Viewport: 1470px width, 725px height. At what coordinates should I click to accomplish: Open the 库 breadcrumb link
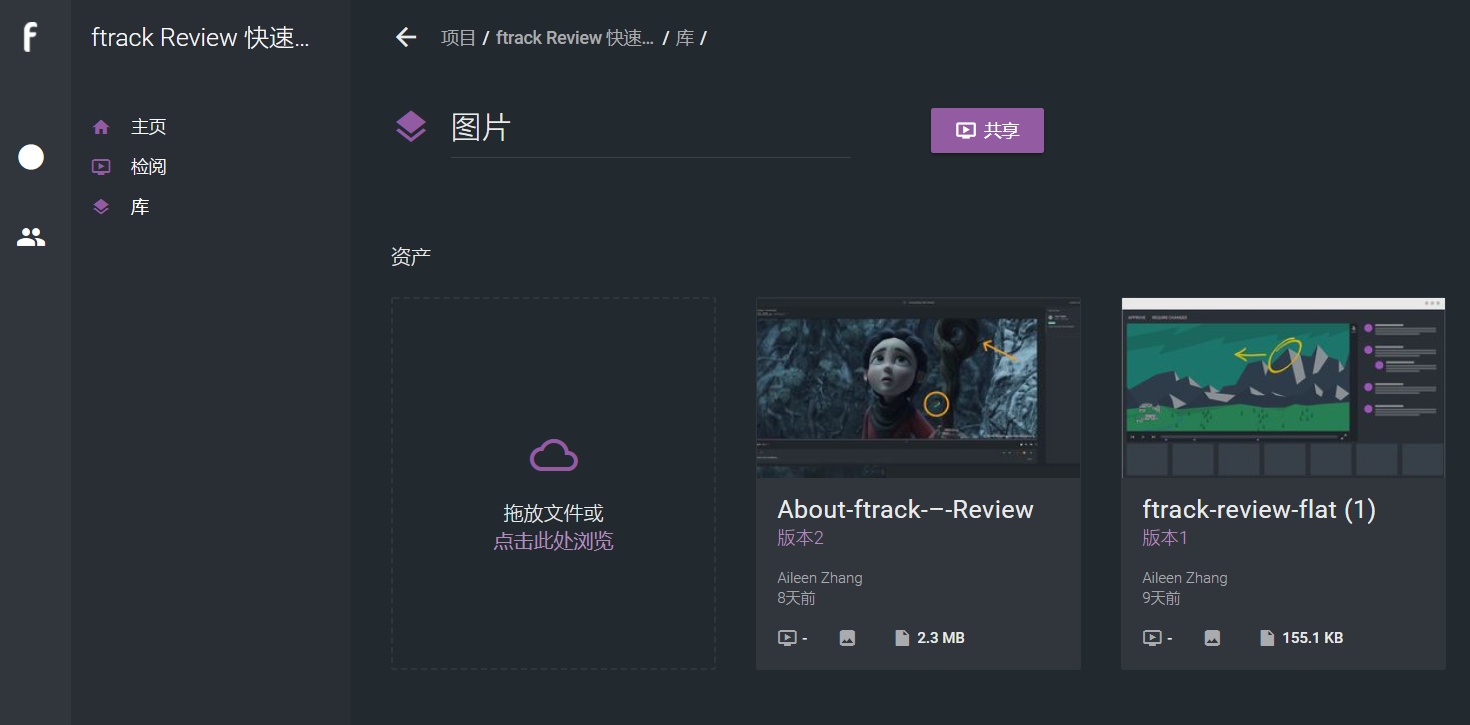[x=685, y=38]
